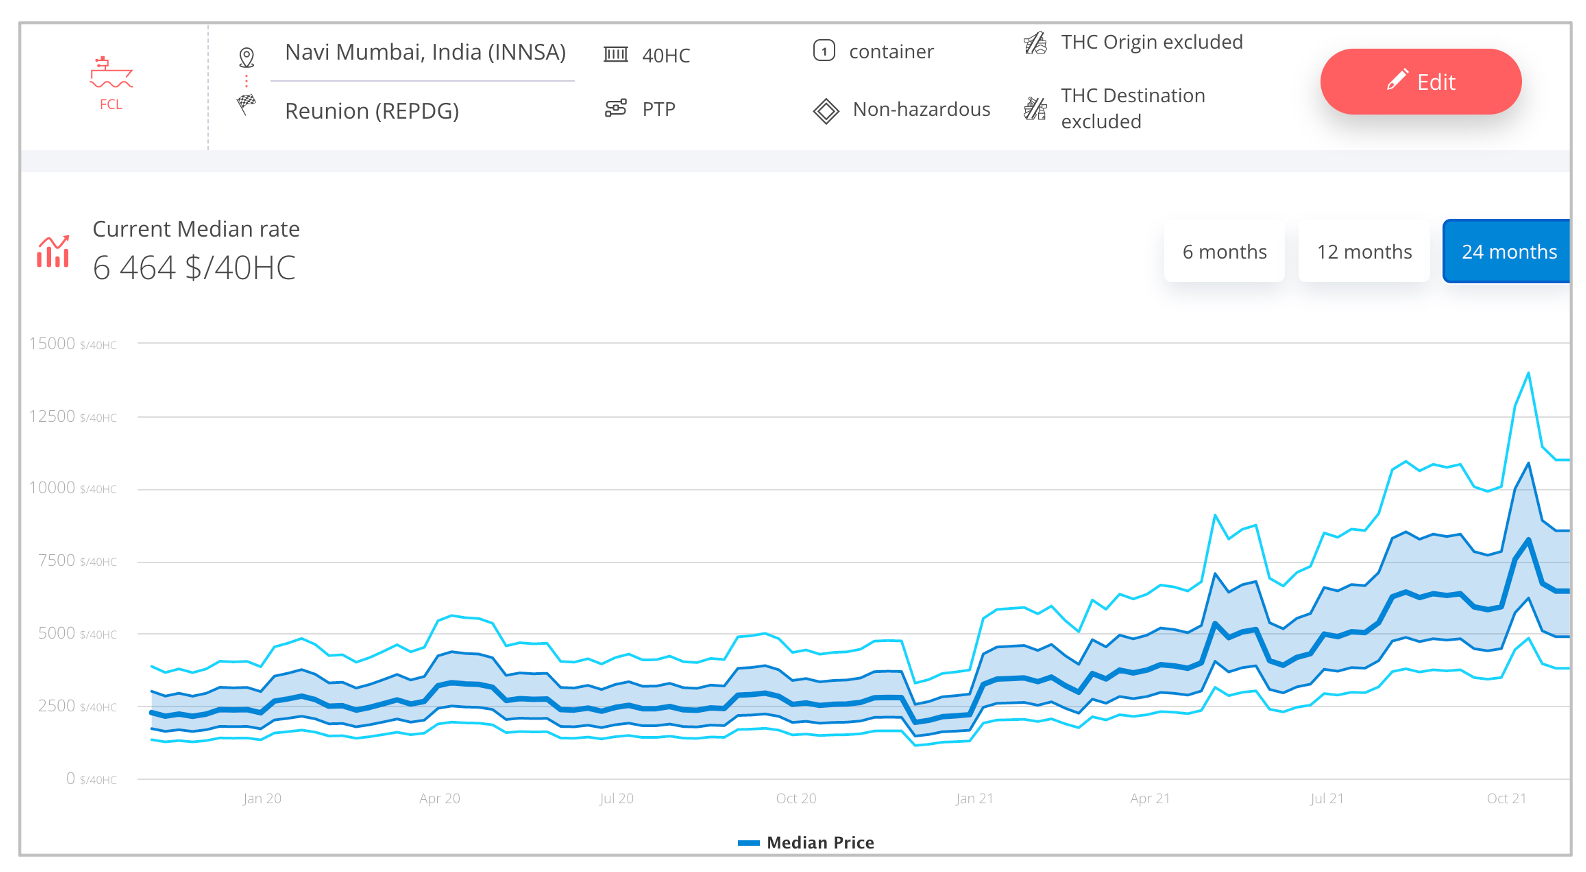Click the 7500 $/40HC axis label
Screen dimensions: 1586x872
point(77,561)
